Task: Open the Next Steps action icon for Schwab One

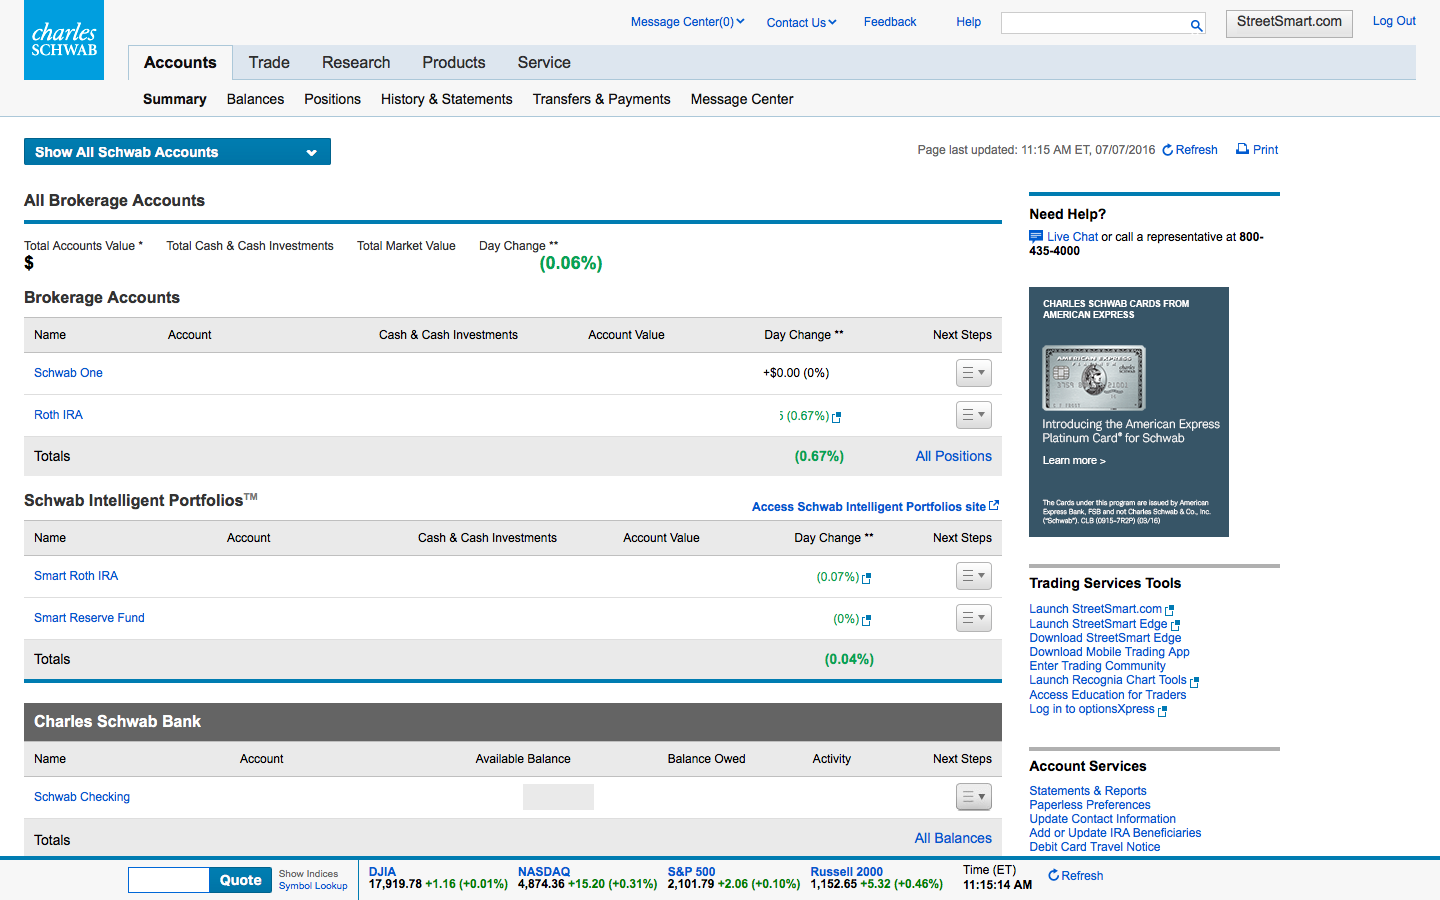Action: tap(973, 372)
